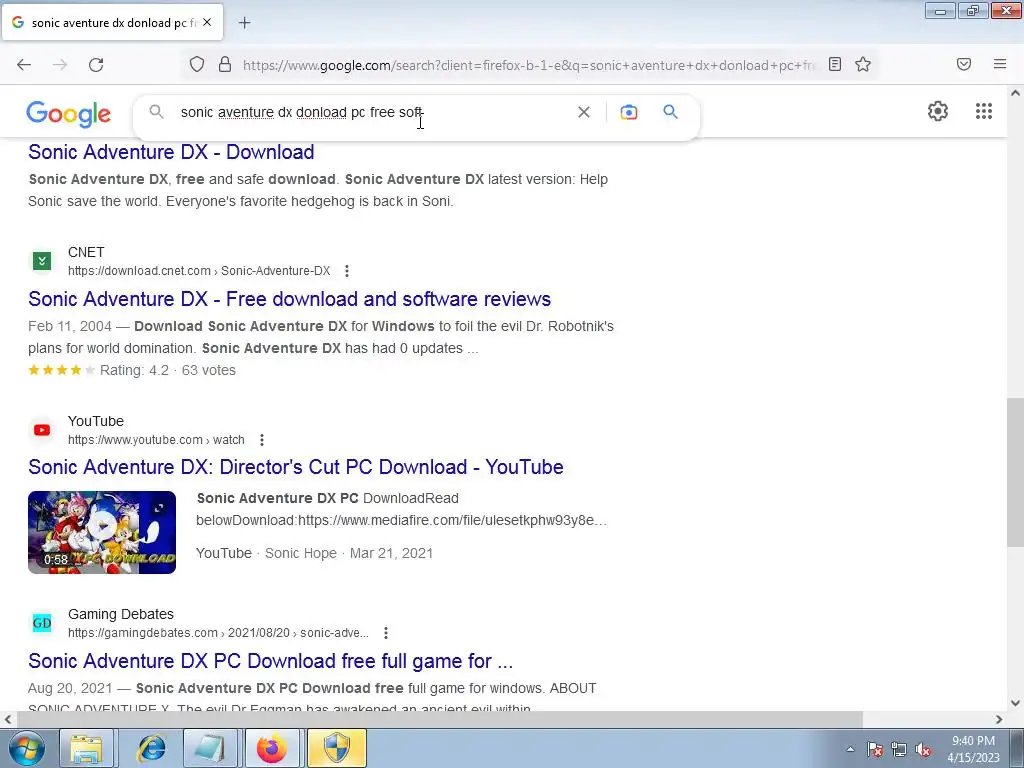Open Action Center flag icon
1024x768 pixels.
pos(875,749)
